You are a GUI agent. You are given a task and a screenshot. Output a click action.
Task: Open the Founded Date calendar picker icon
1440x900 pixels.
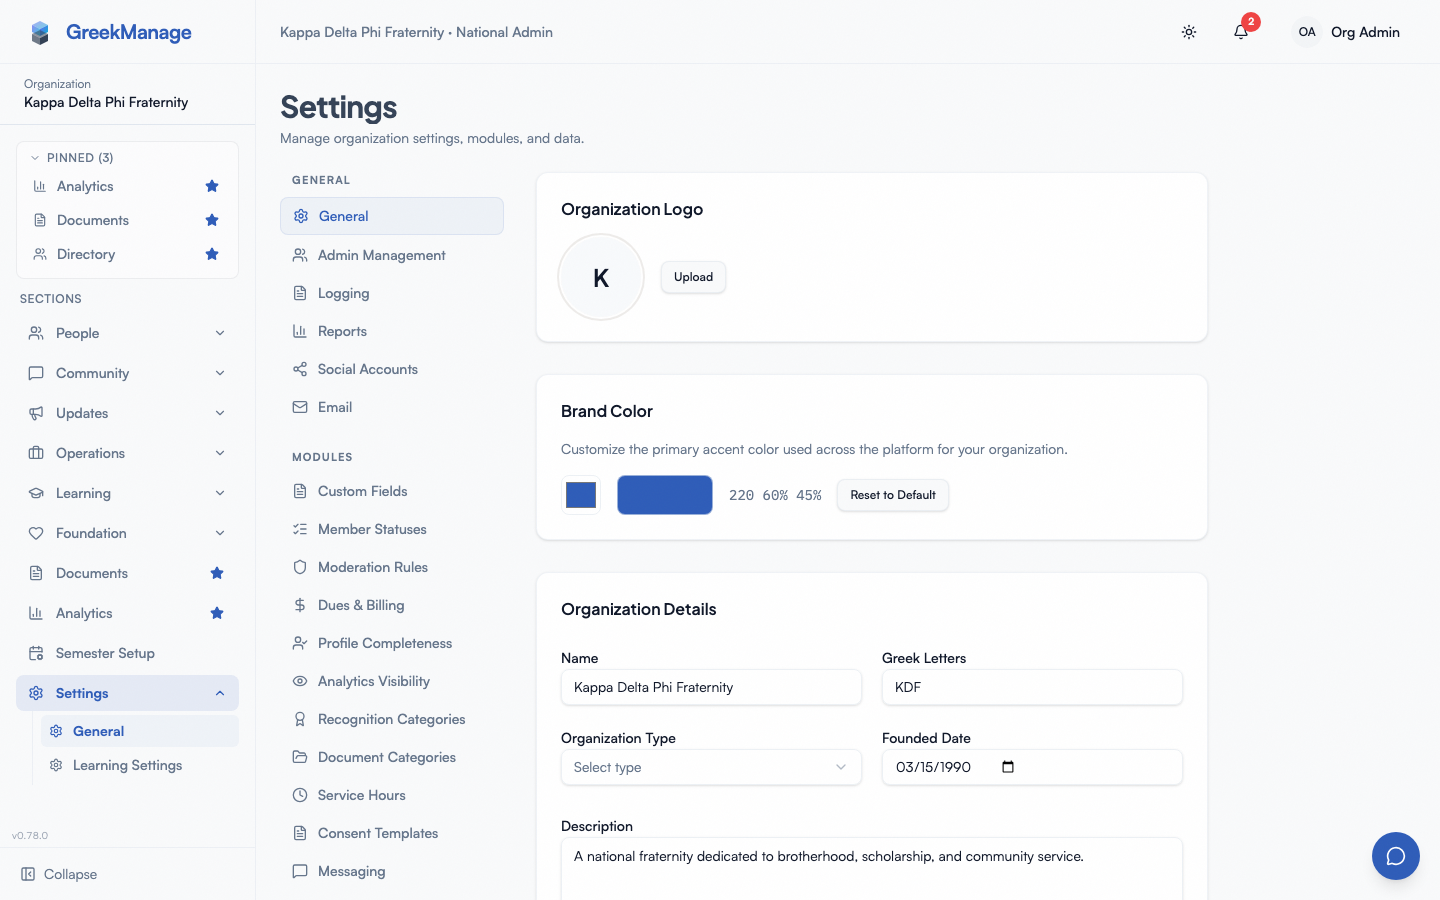[x=1008, y=767]
